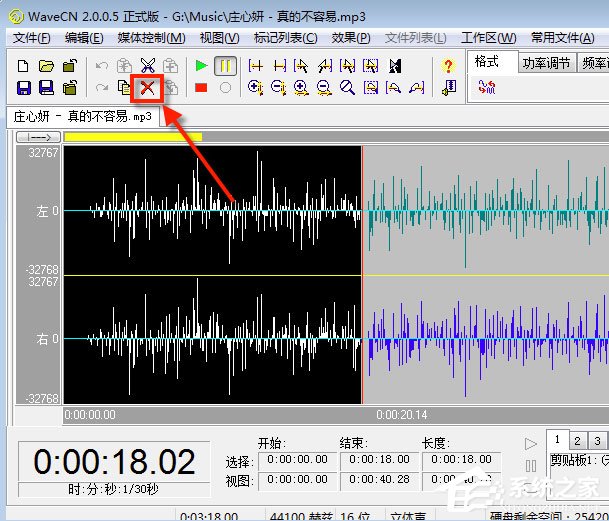This screenshot has height=521, width=609.
Task: Click the scissors cut icon
Action: (148, 66)
